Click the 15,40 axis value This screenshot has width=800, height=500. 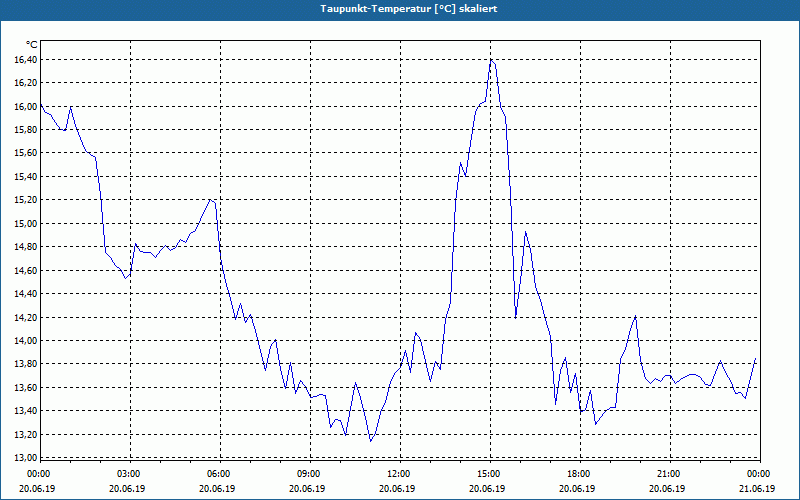pyautogui.click(x=25, y=177)
